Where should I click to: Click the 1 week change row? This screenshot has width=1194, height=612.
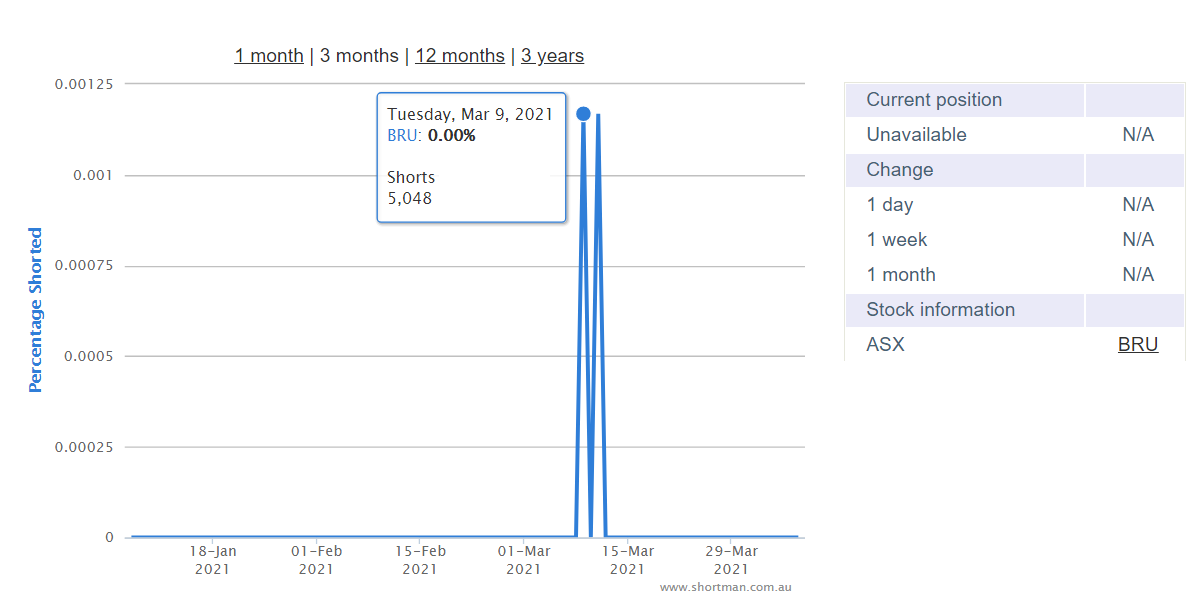pos(1014,240)
